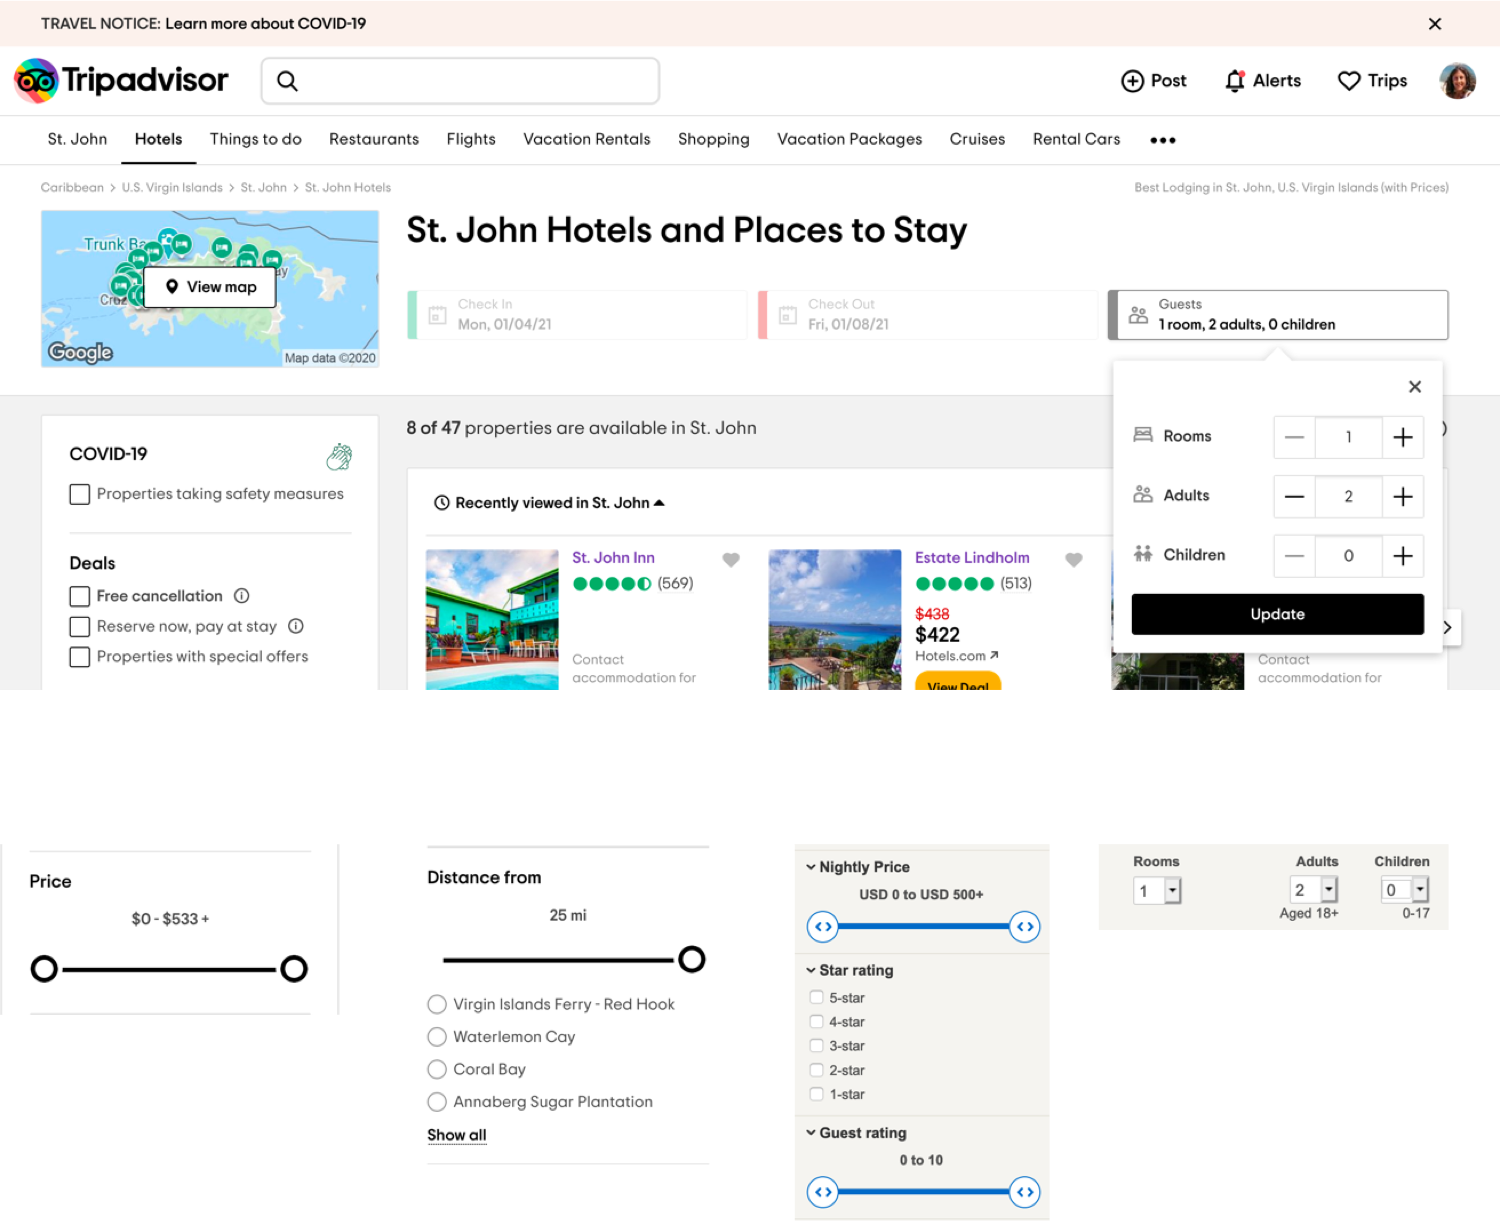Image resolution: width=1500 pixels, height=1221 pixels.
Task: Open St. John Inn link
Action: pyautogui.click(x=613, y=558)
